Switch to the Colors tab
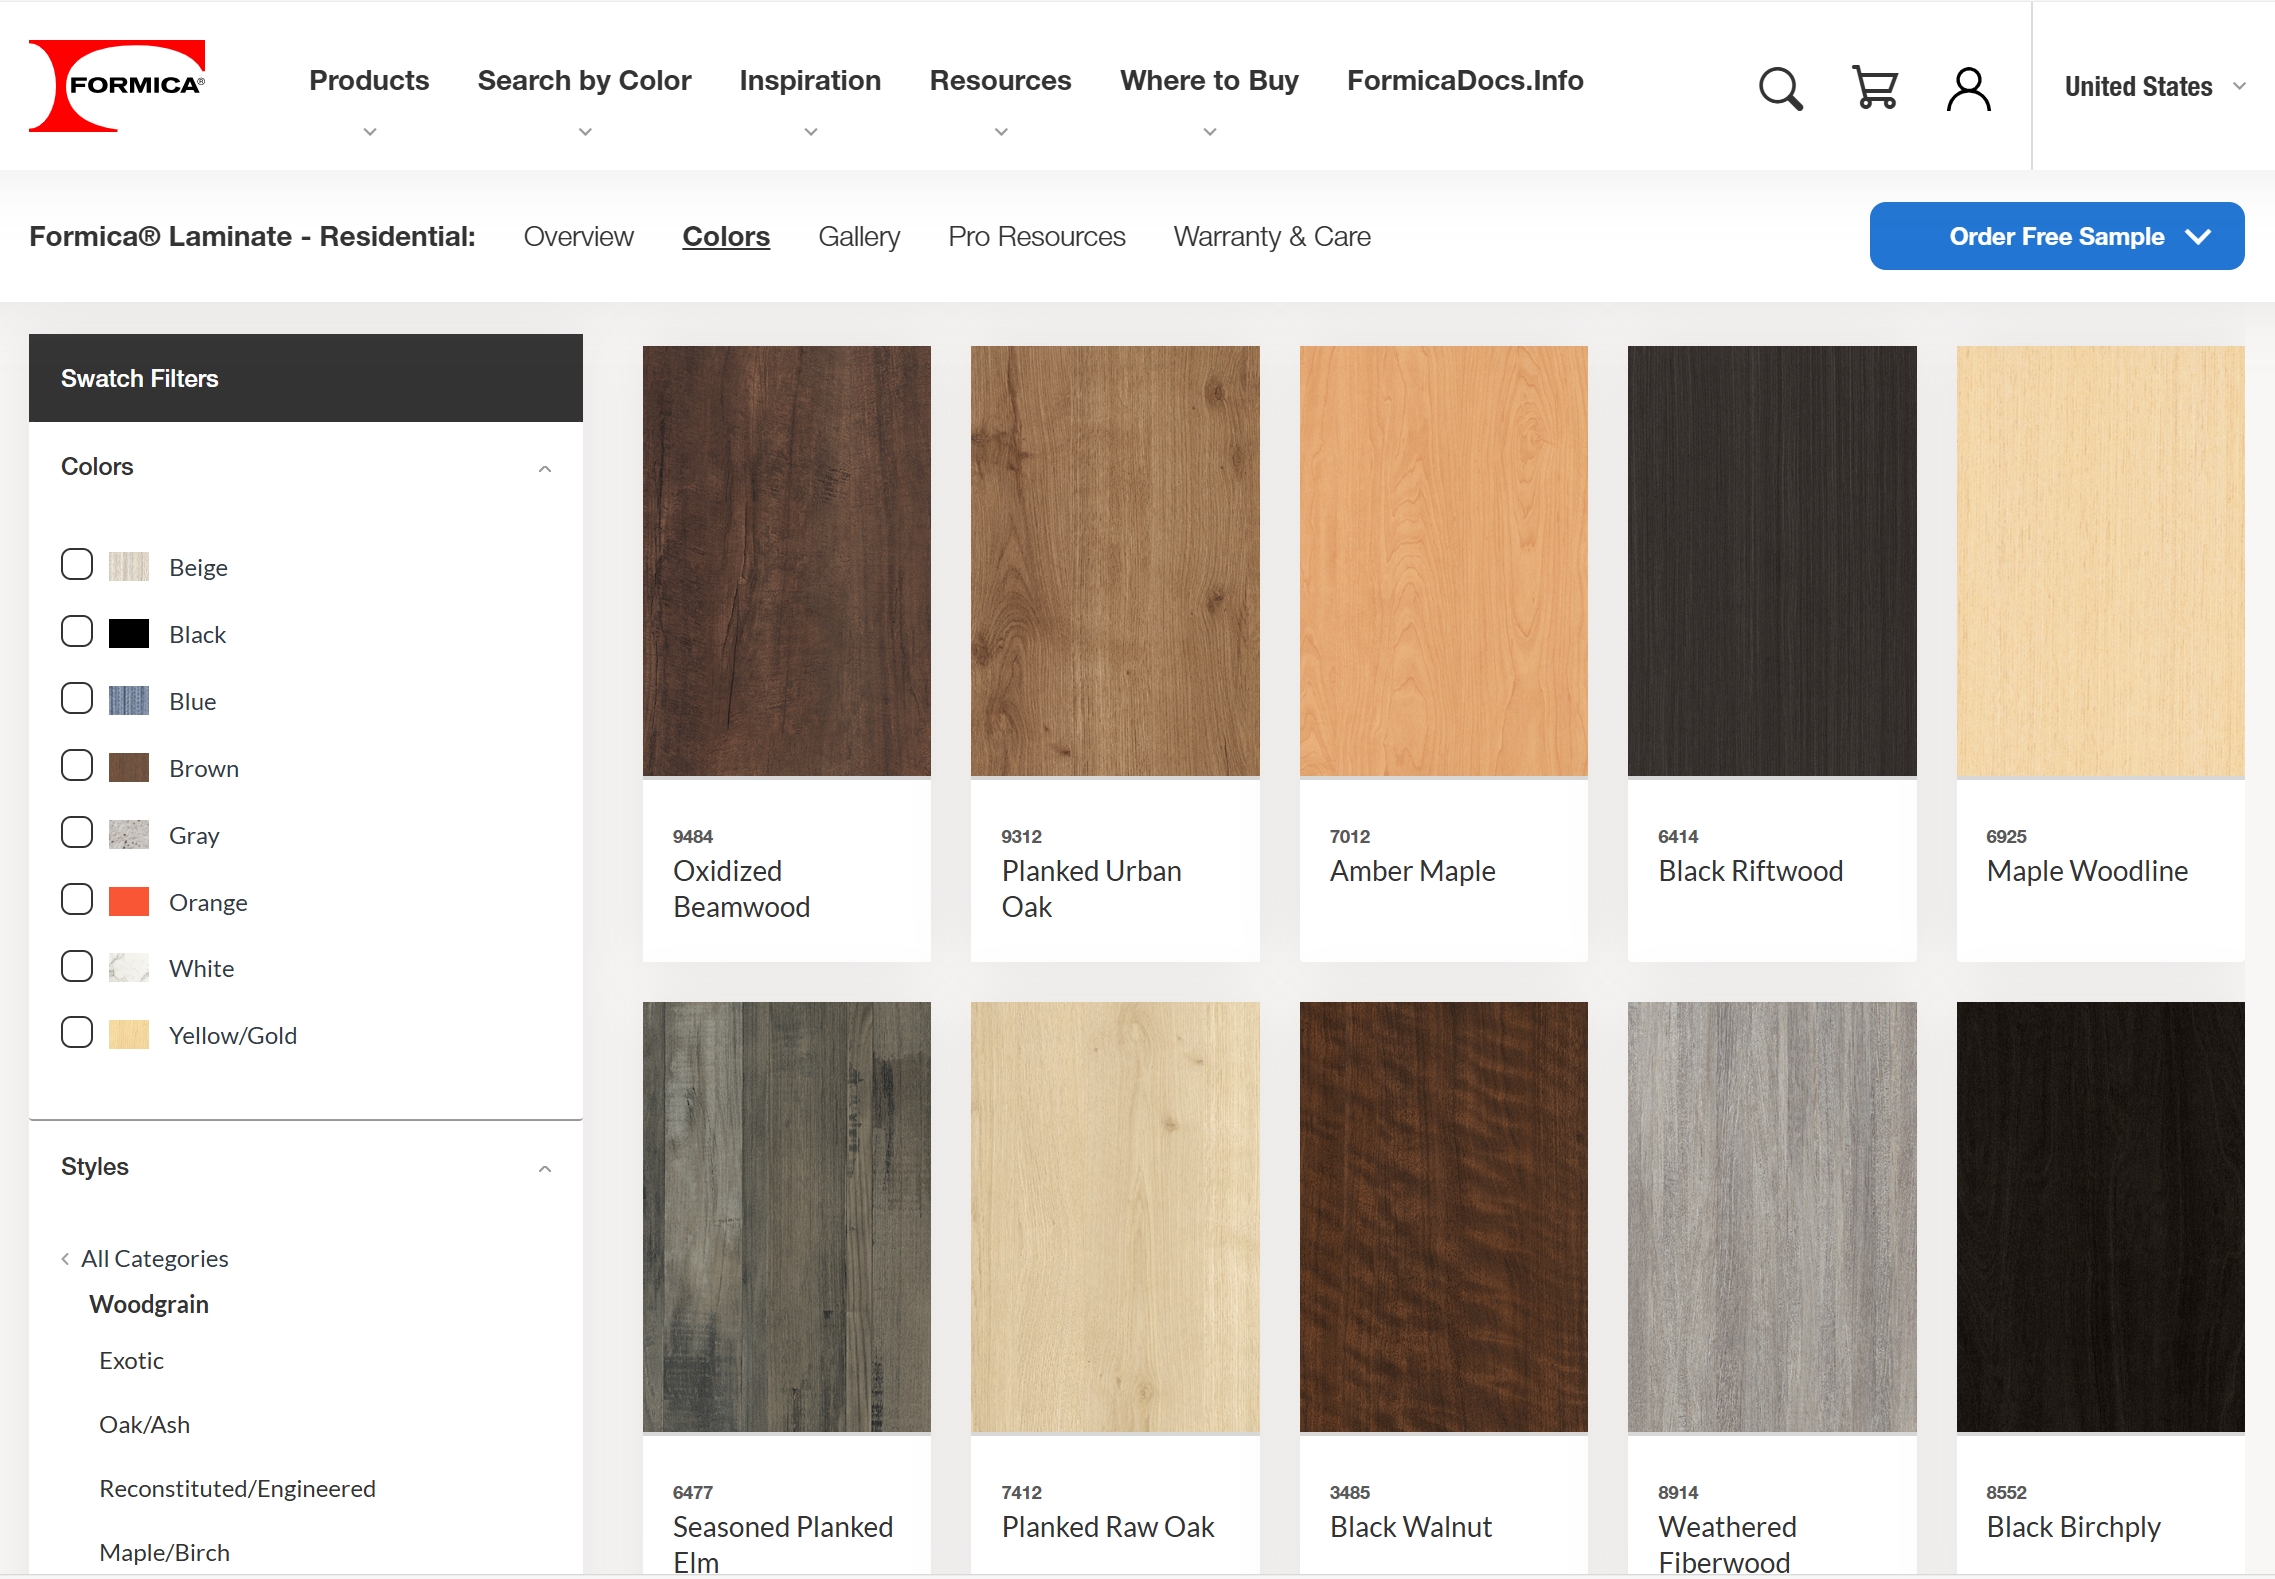Screen dimensions: 2275x1579 pos(726,237)
